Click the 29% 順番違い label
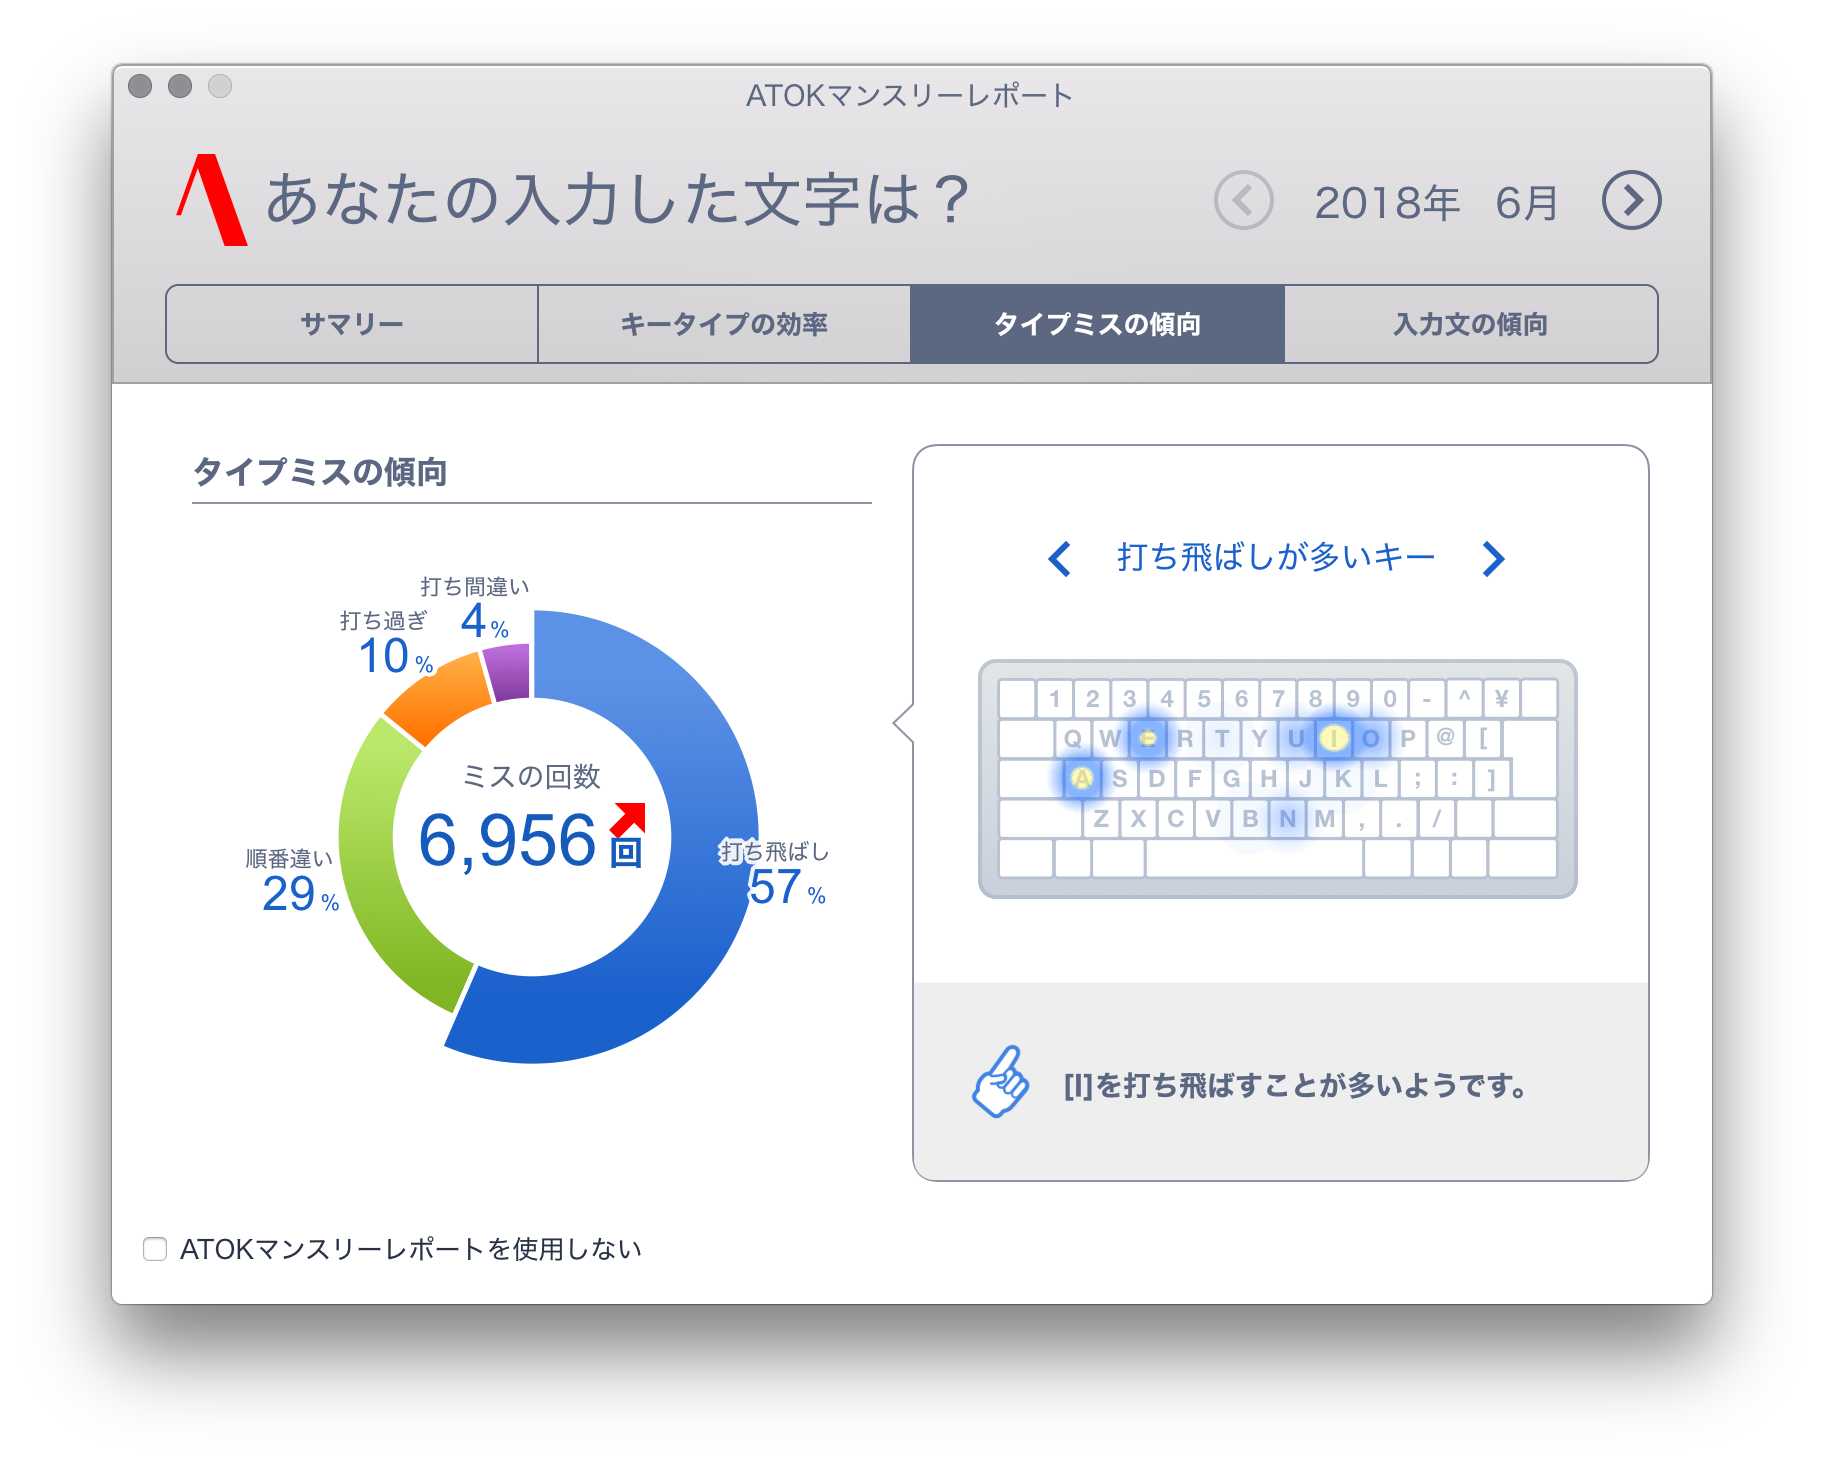 click(x=292, y=880)
